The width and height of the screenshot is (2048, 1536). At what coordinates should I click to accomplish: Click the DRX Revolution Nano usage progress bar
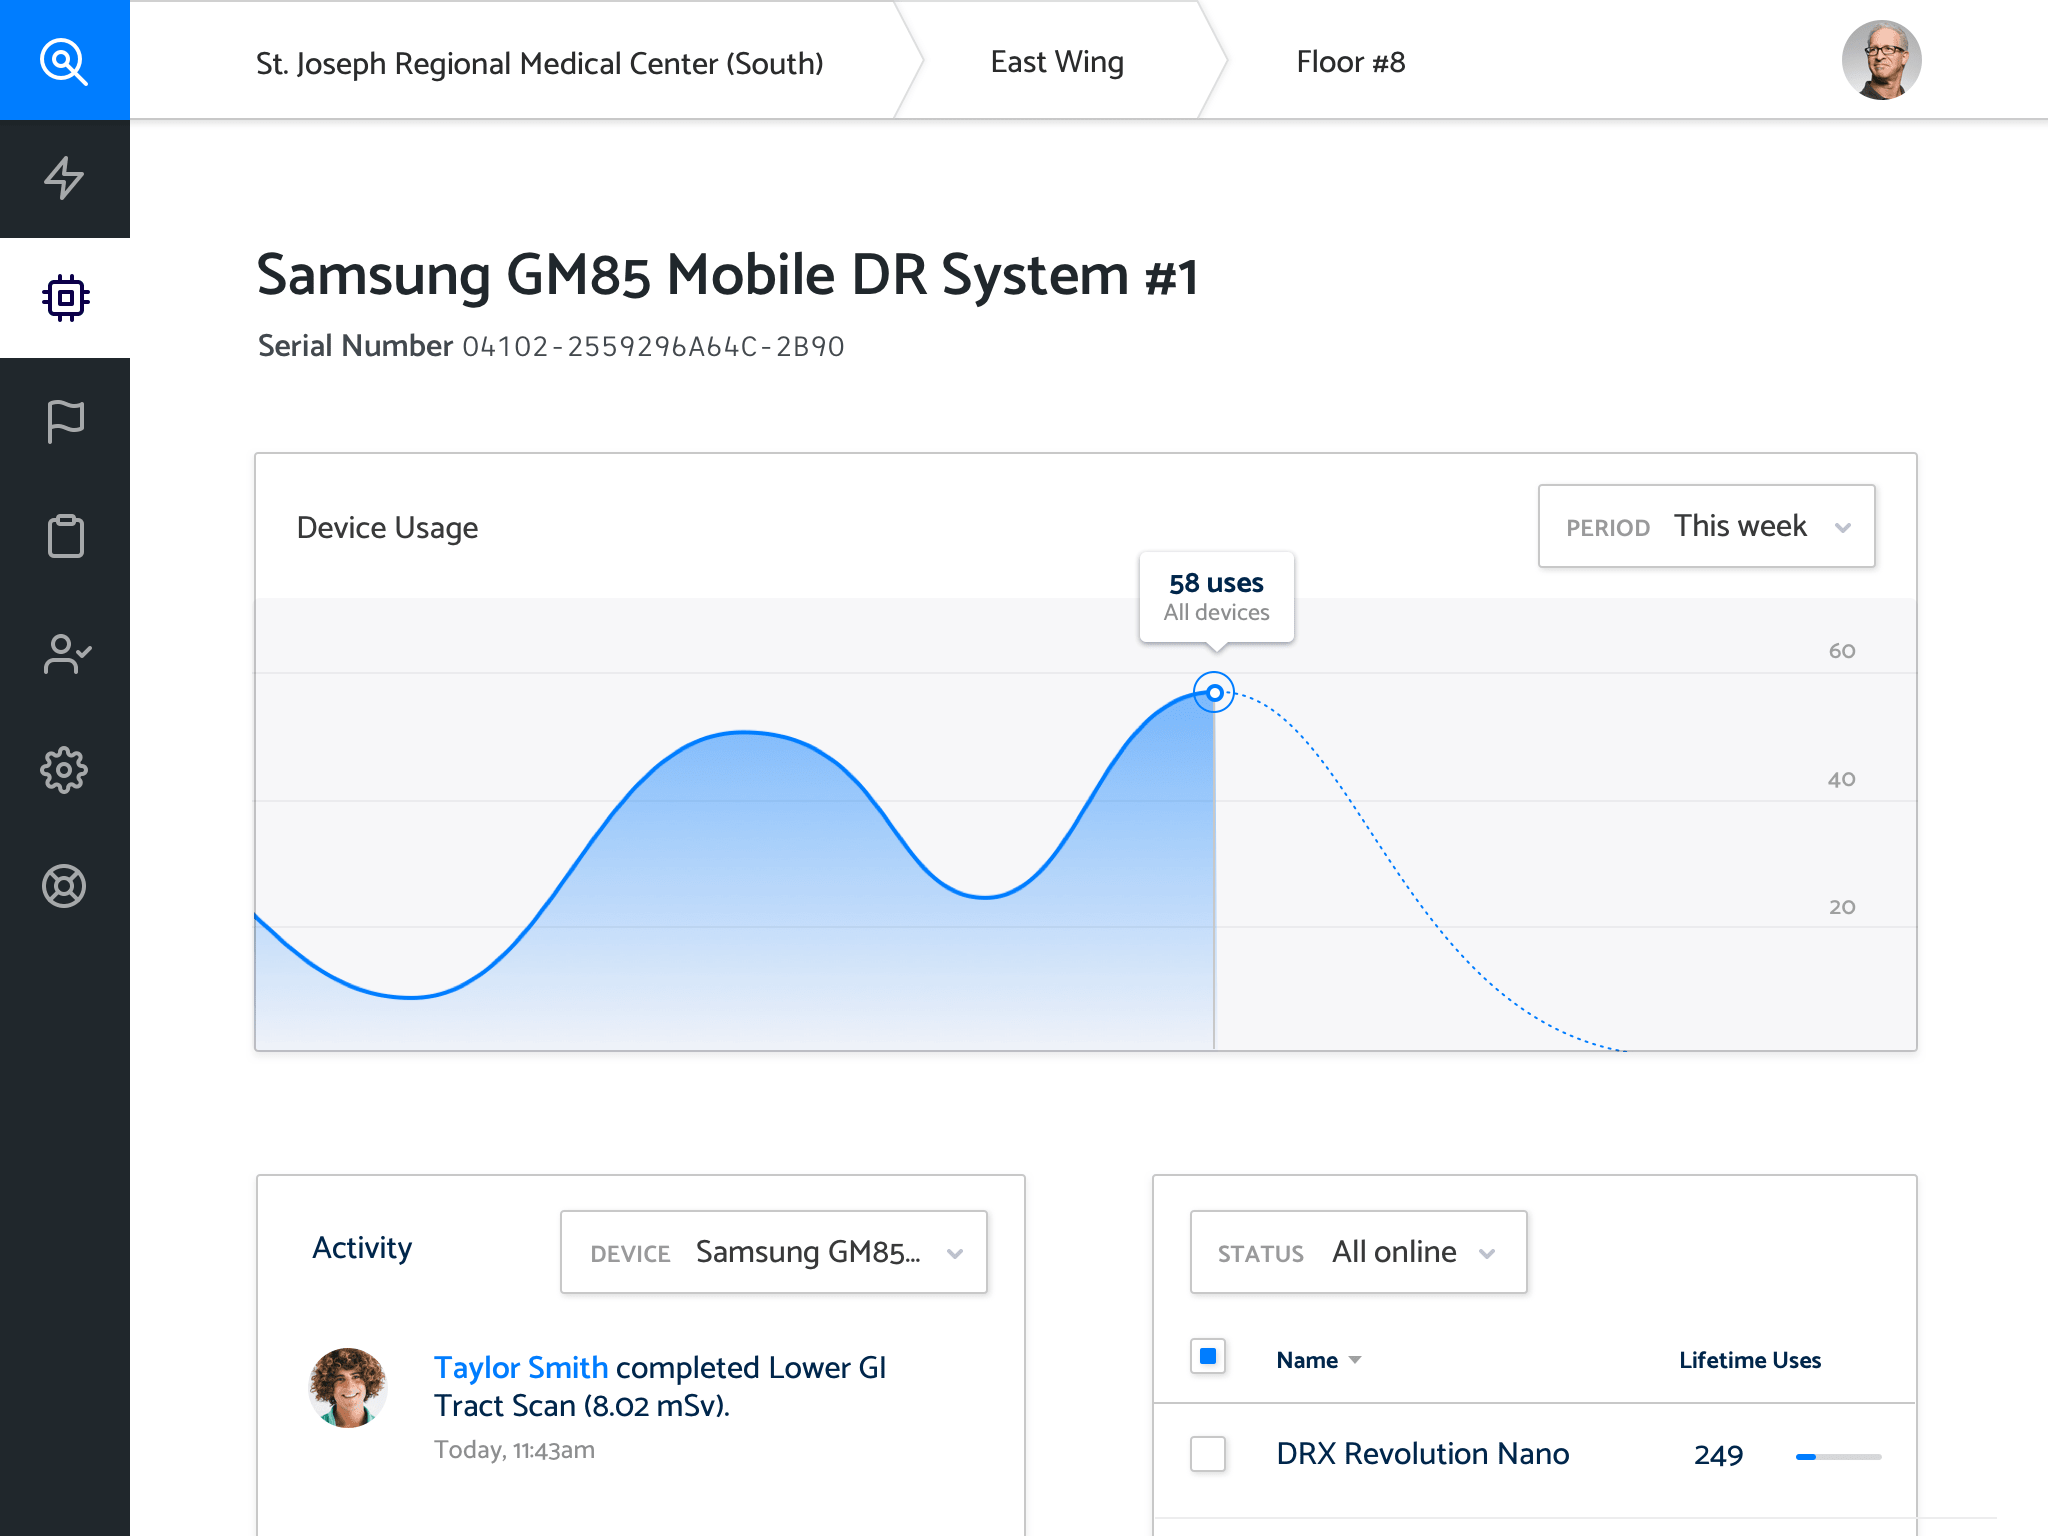[1838, 1457]
